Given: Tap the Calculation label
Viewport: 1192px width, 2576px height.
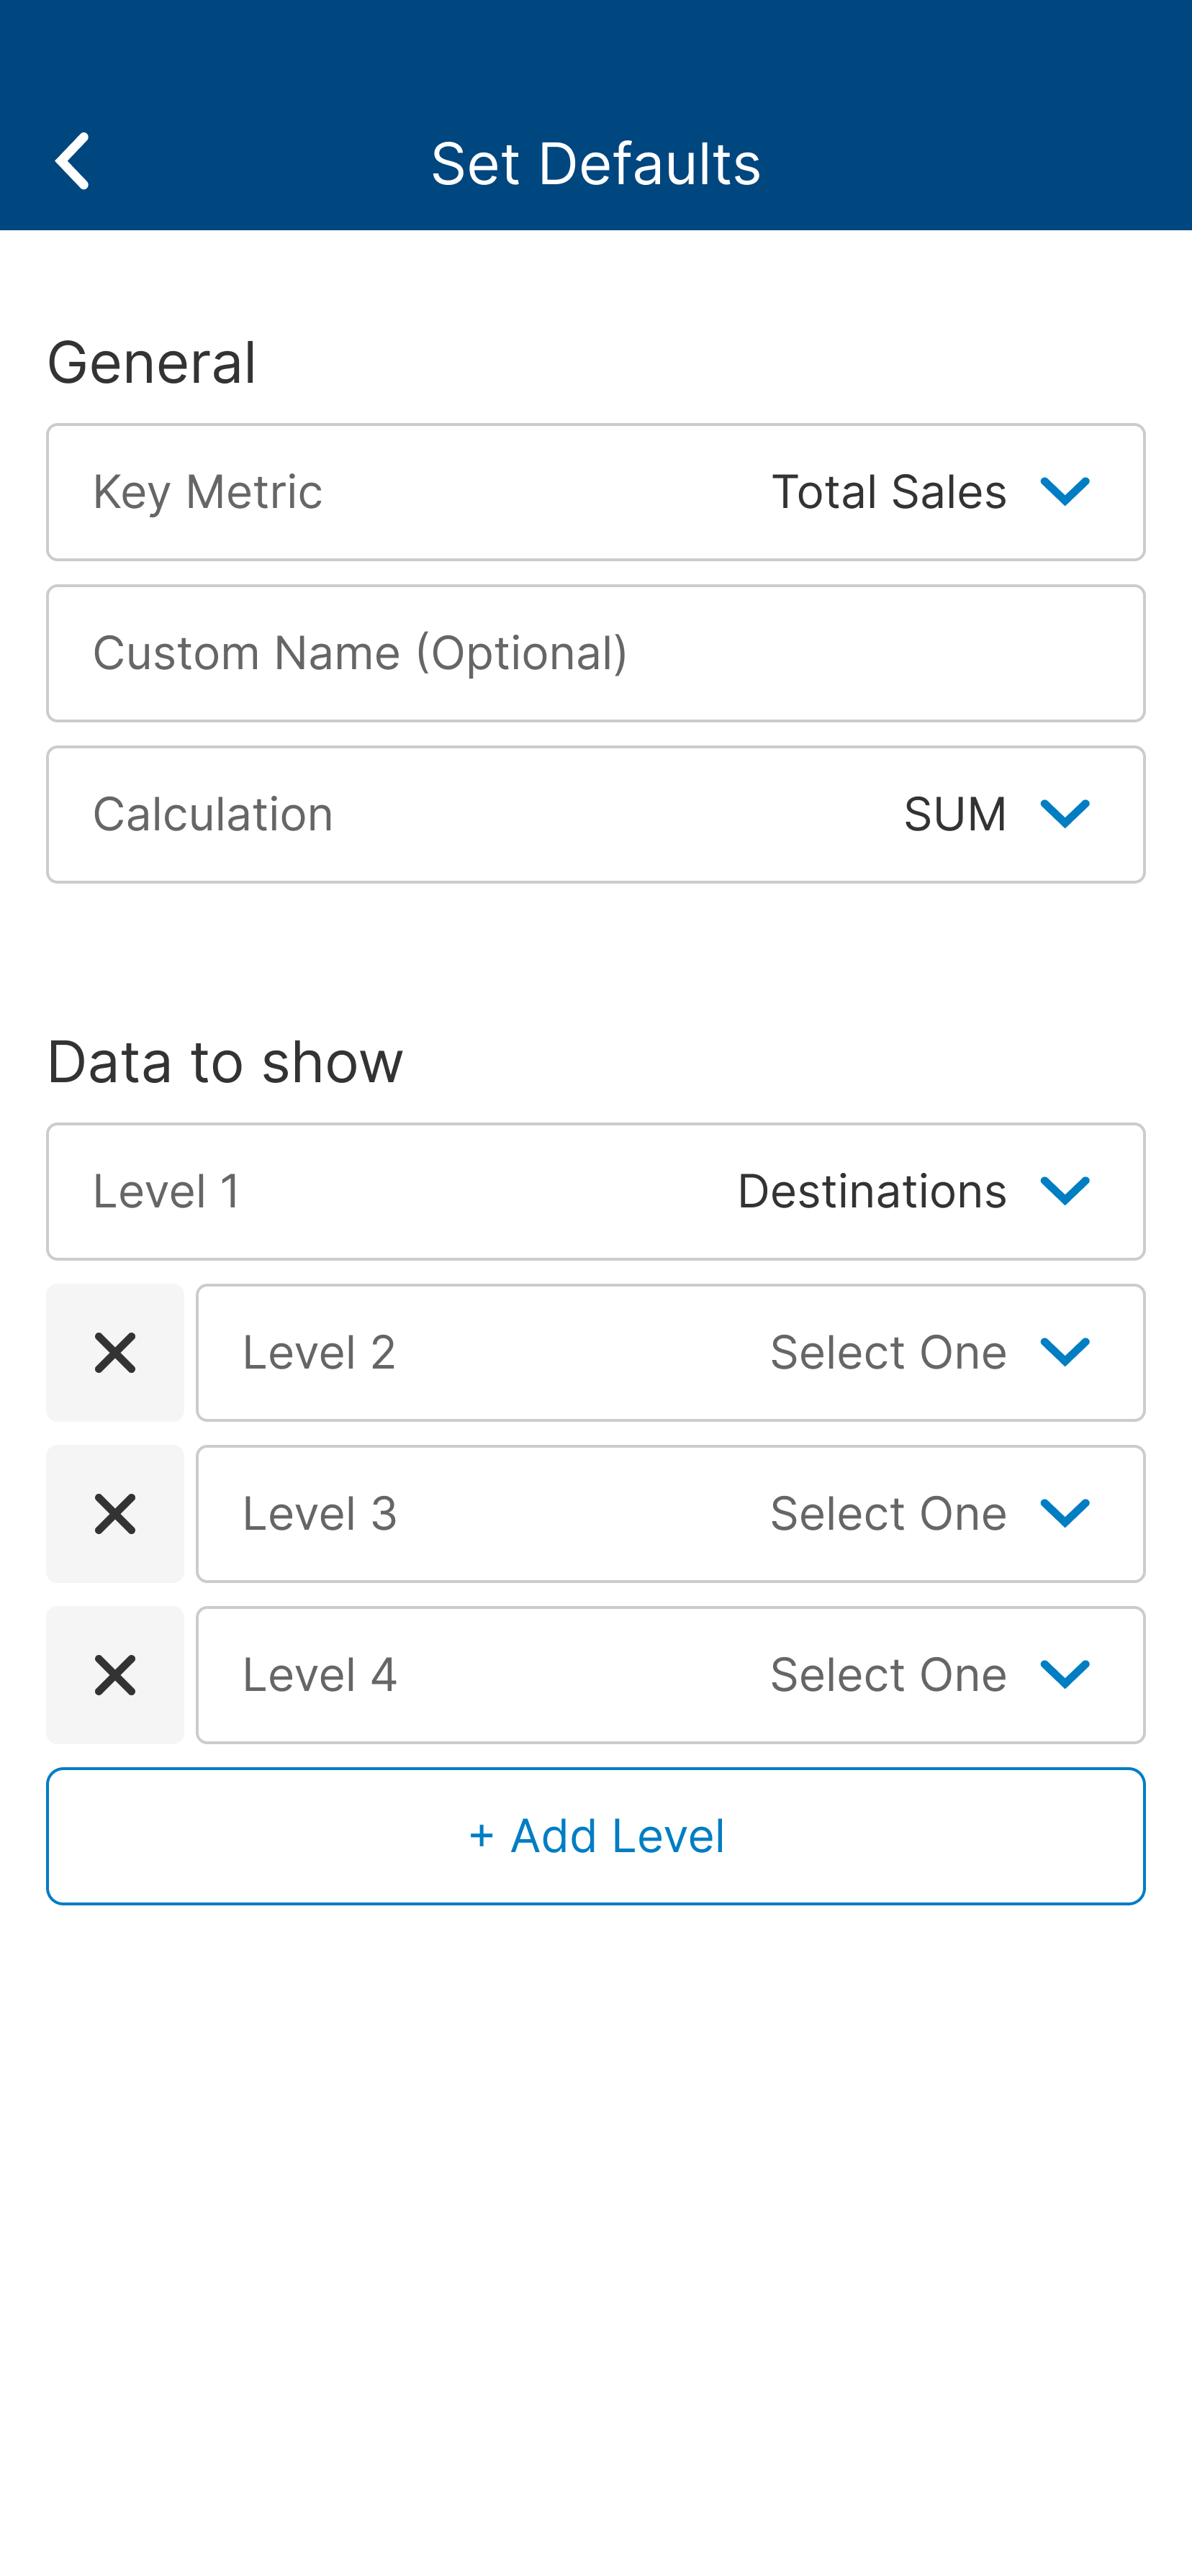Looking at the screenshot, I should click(213, 814).
